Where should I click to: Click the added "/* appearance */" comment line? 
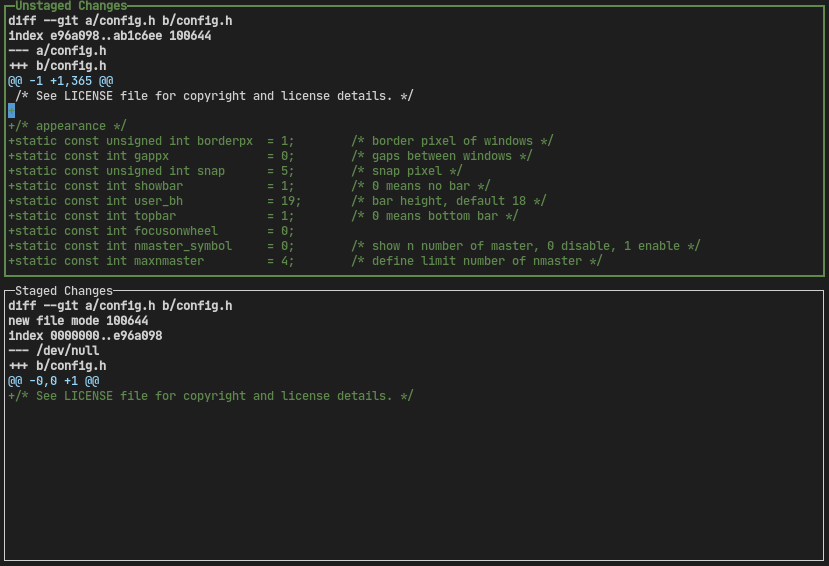click(x=67, y=126)
